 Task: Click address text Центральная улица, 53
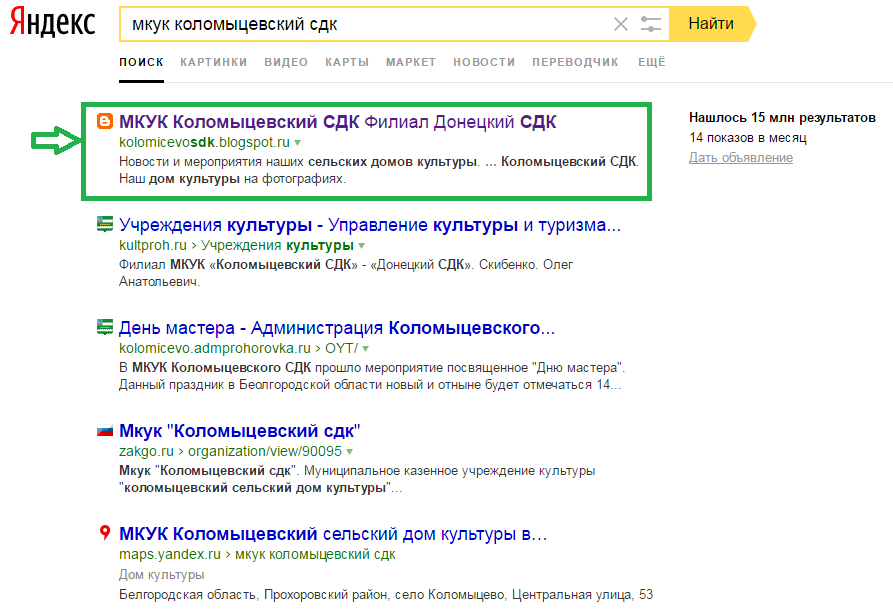pos(582,595)
